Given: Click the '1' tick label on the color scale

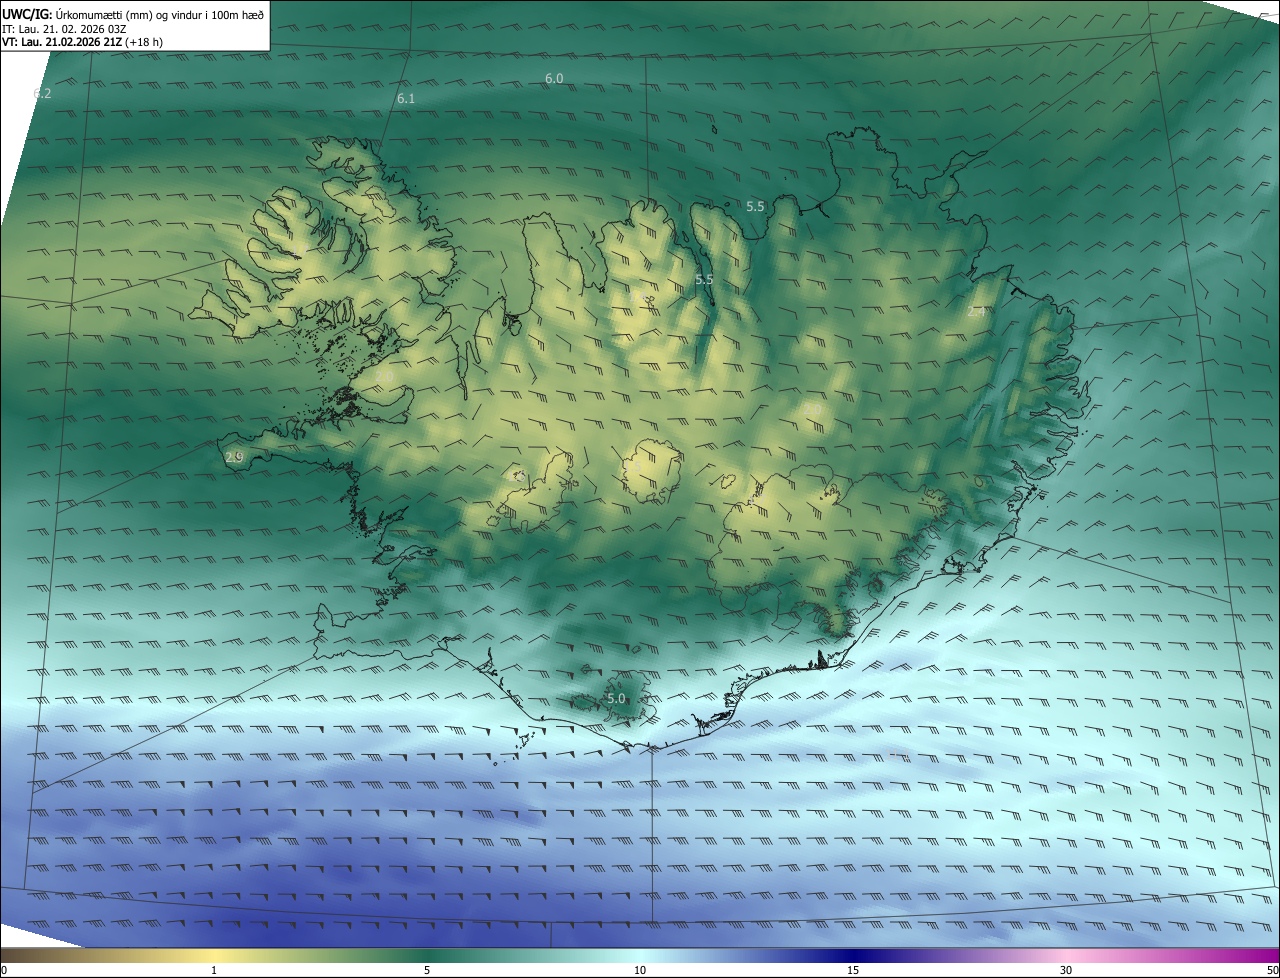Looking at the screenshot, I should [214, 970].
